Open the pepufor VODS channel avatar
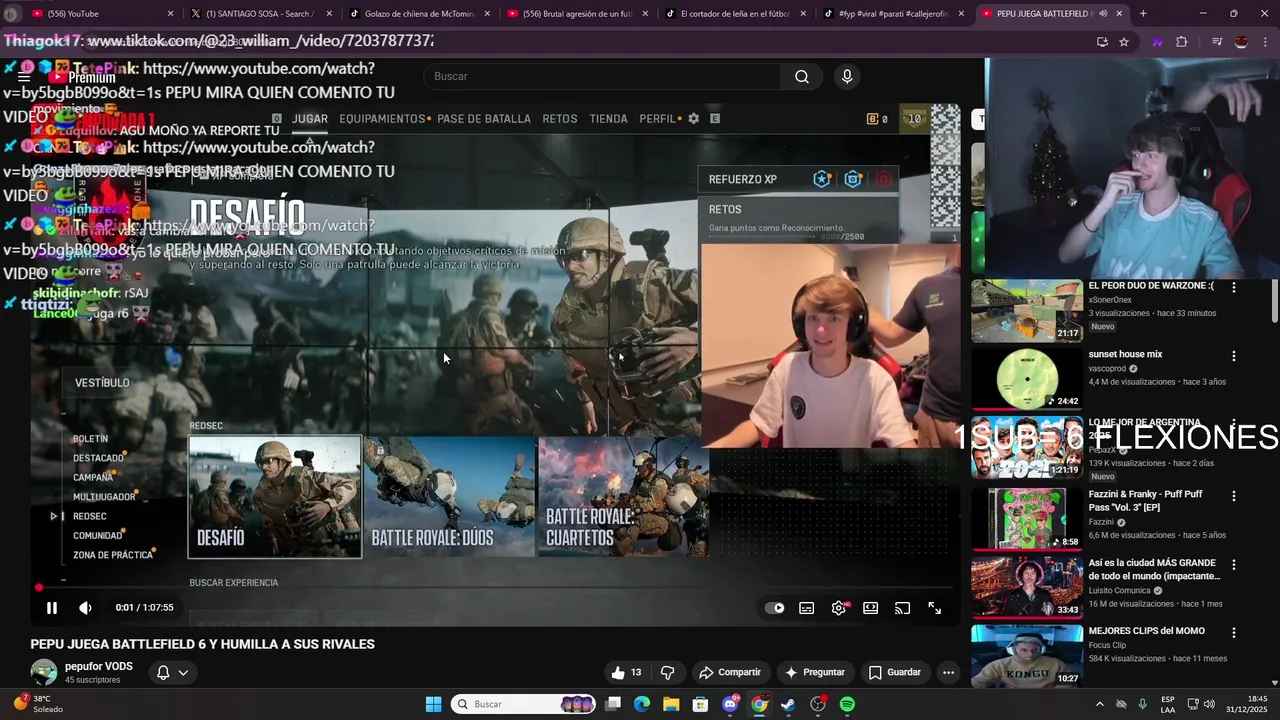 pyautogui.click(x=43, y=672)
